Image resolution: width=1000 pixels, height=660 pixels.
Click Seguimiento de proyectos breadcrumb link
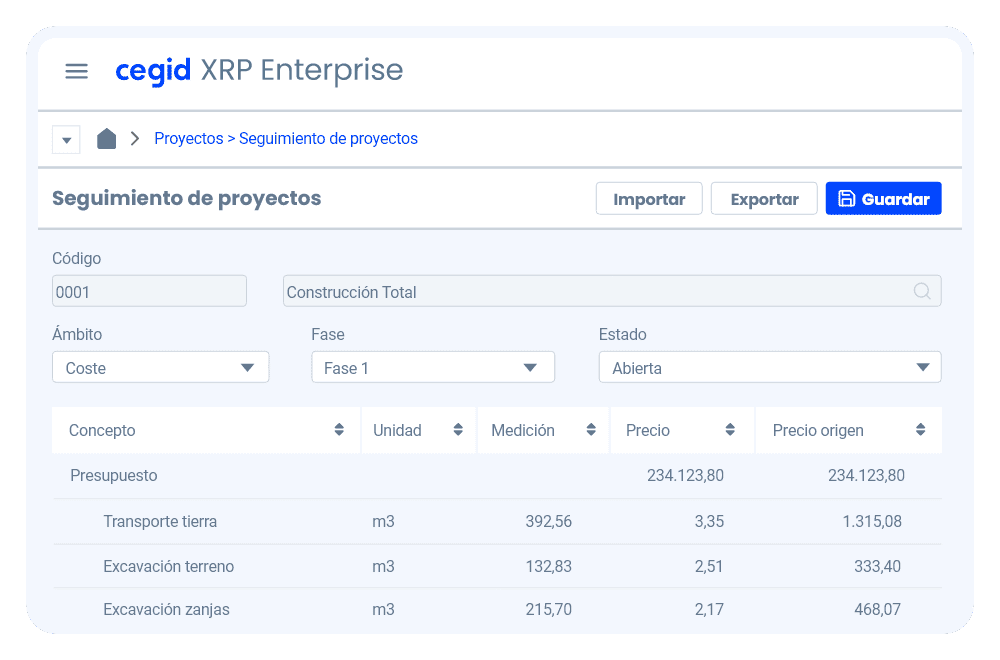(328, 139)
